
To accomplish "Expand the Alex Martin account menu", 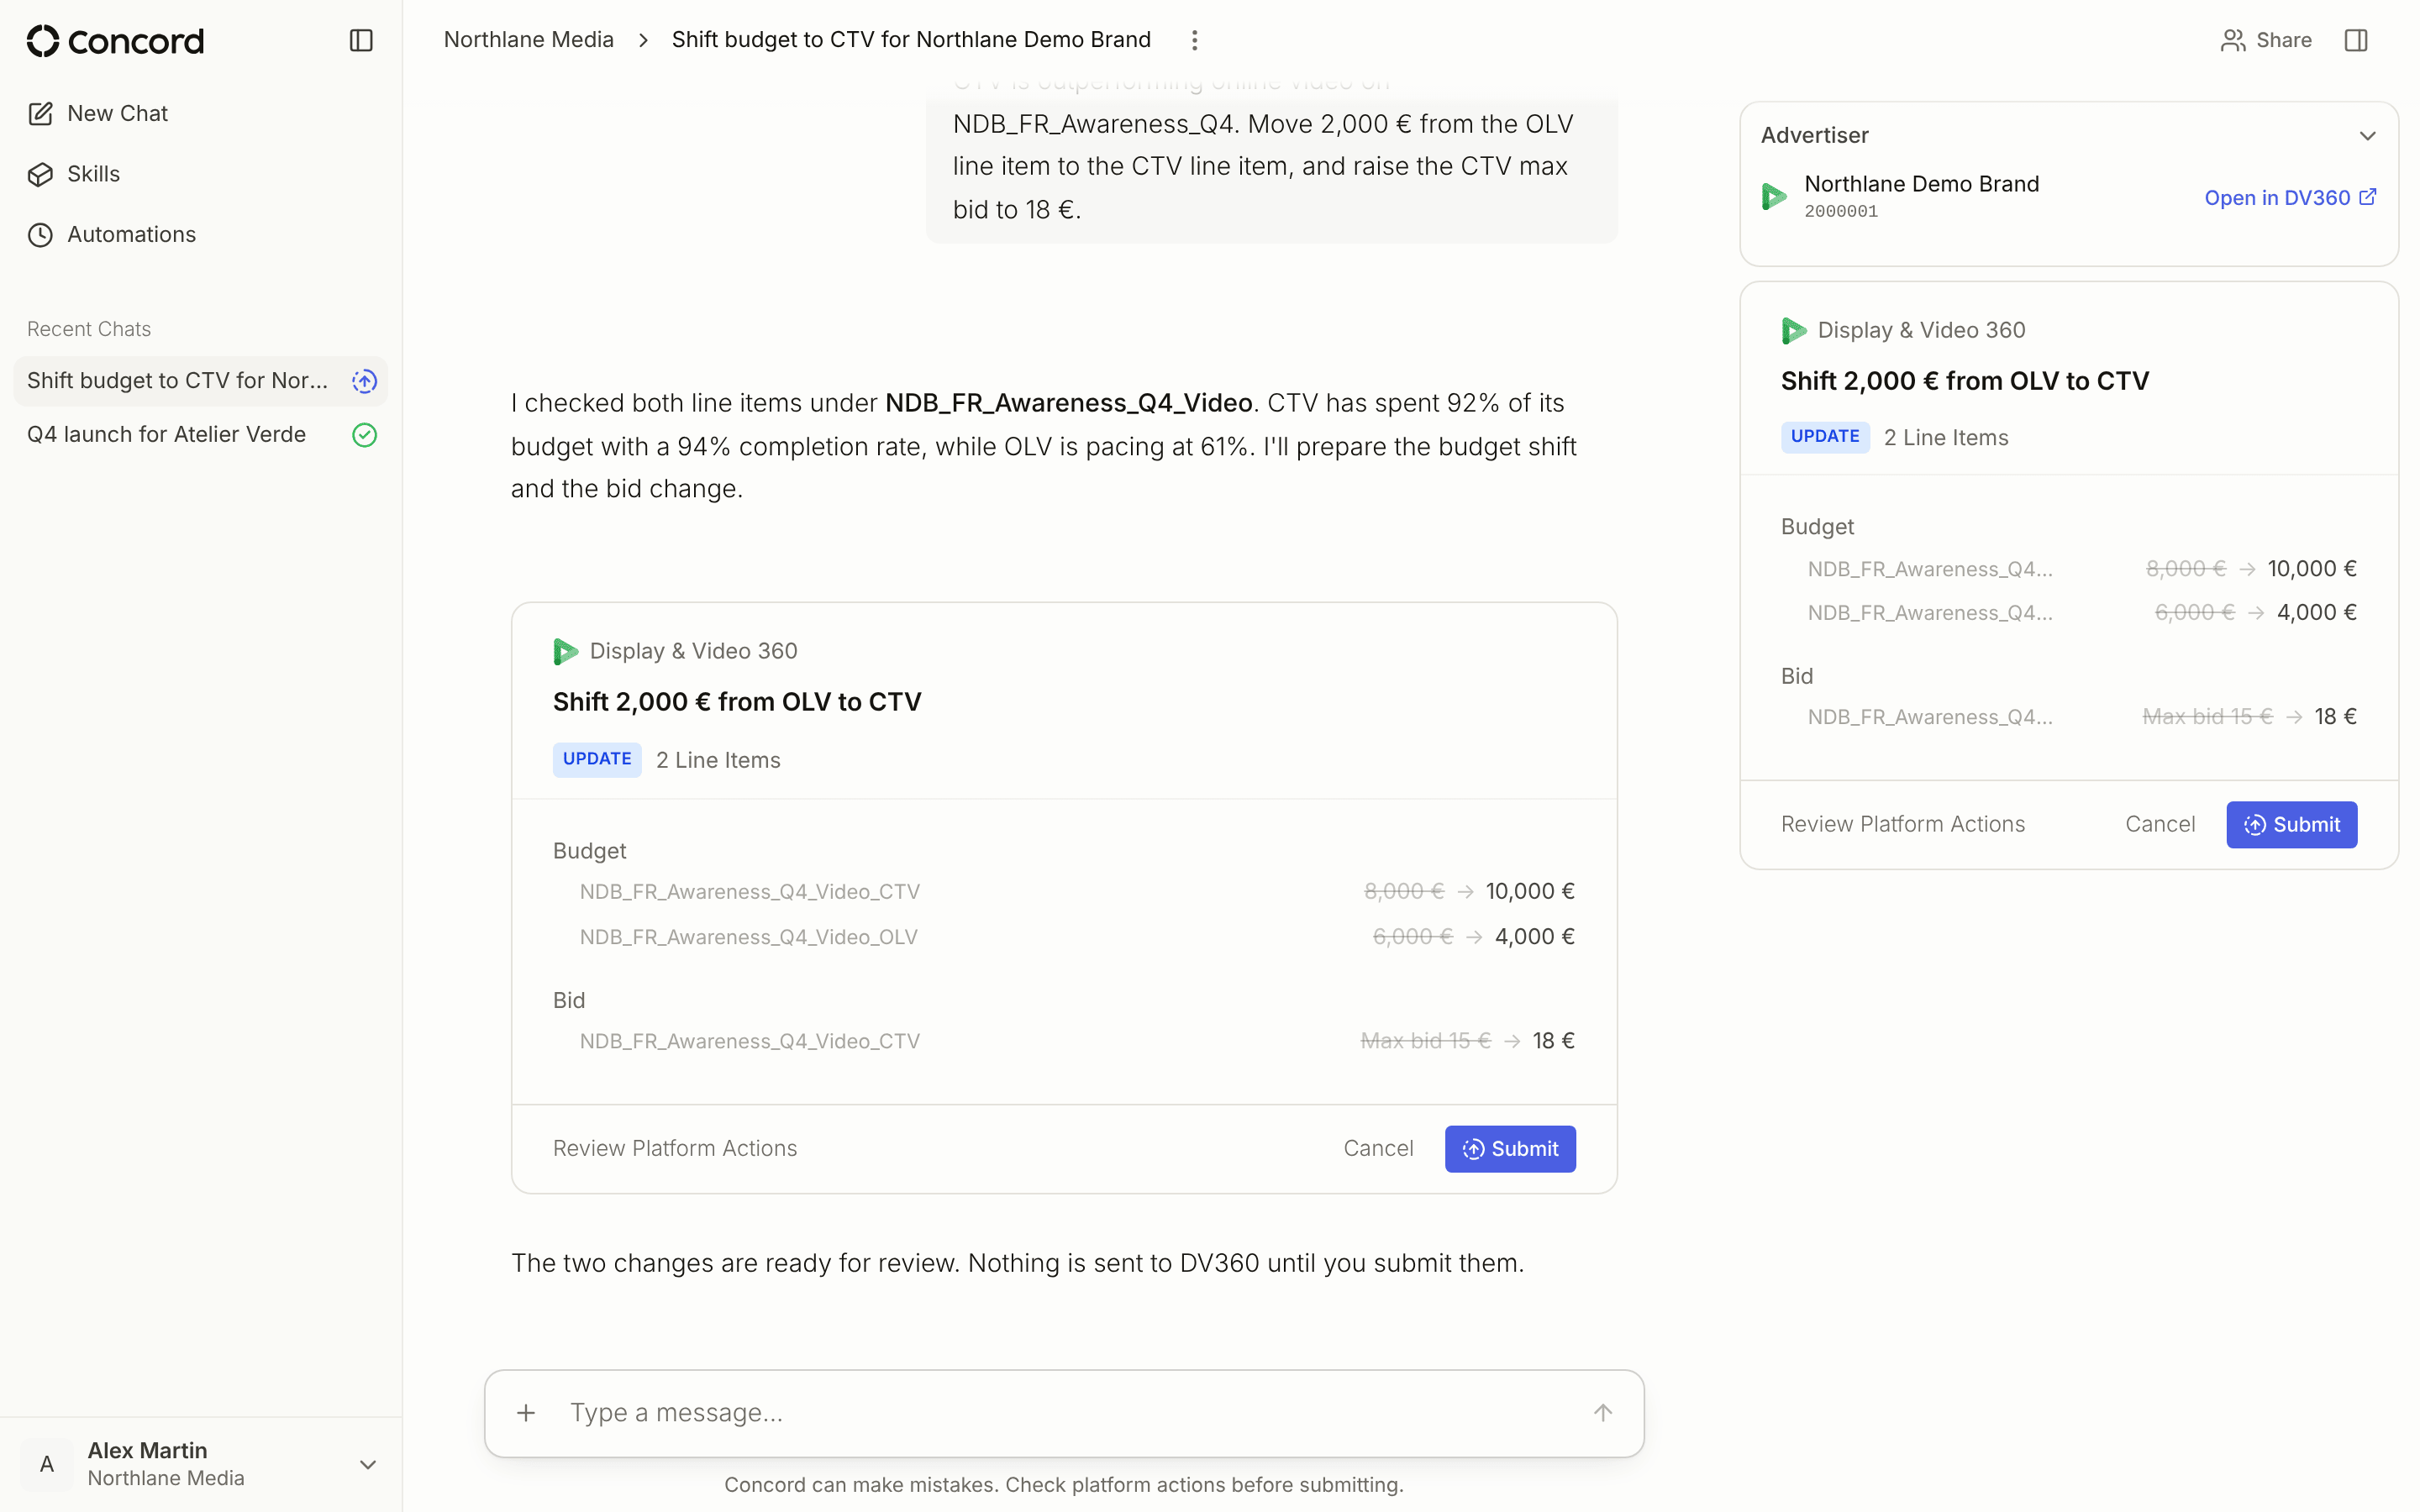I will click(367, 1464).
